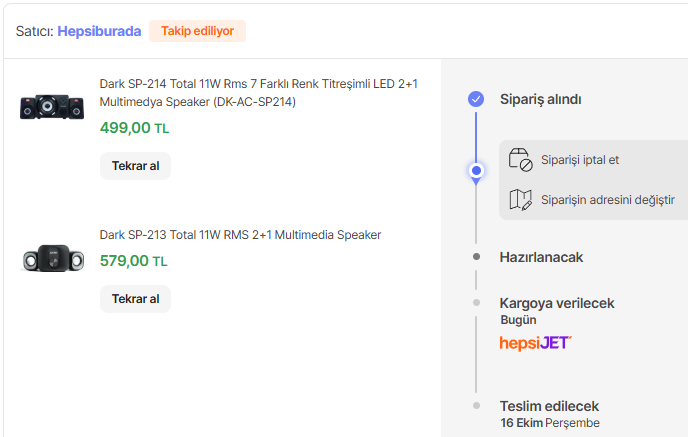Toggle the Takip ediyor follow badge
The height and width of the screenshot is (437, 688).
[x=197, y=31]
